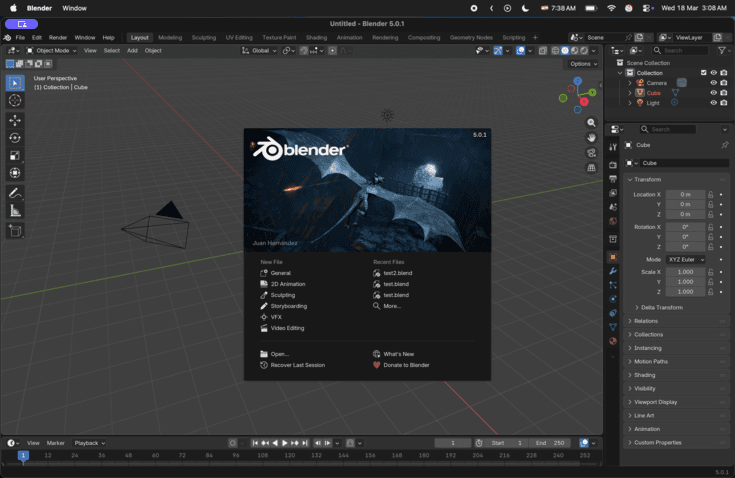Jump to timeline start frame
Screen dimensions: 735x478
click(x=255, y=443)
